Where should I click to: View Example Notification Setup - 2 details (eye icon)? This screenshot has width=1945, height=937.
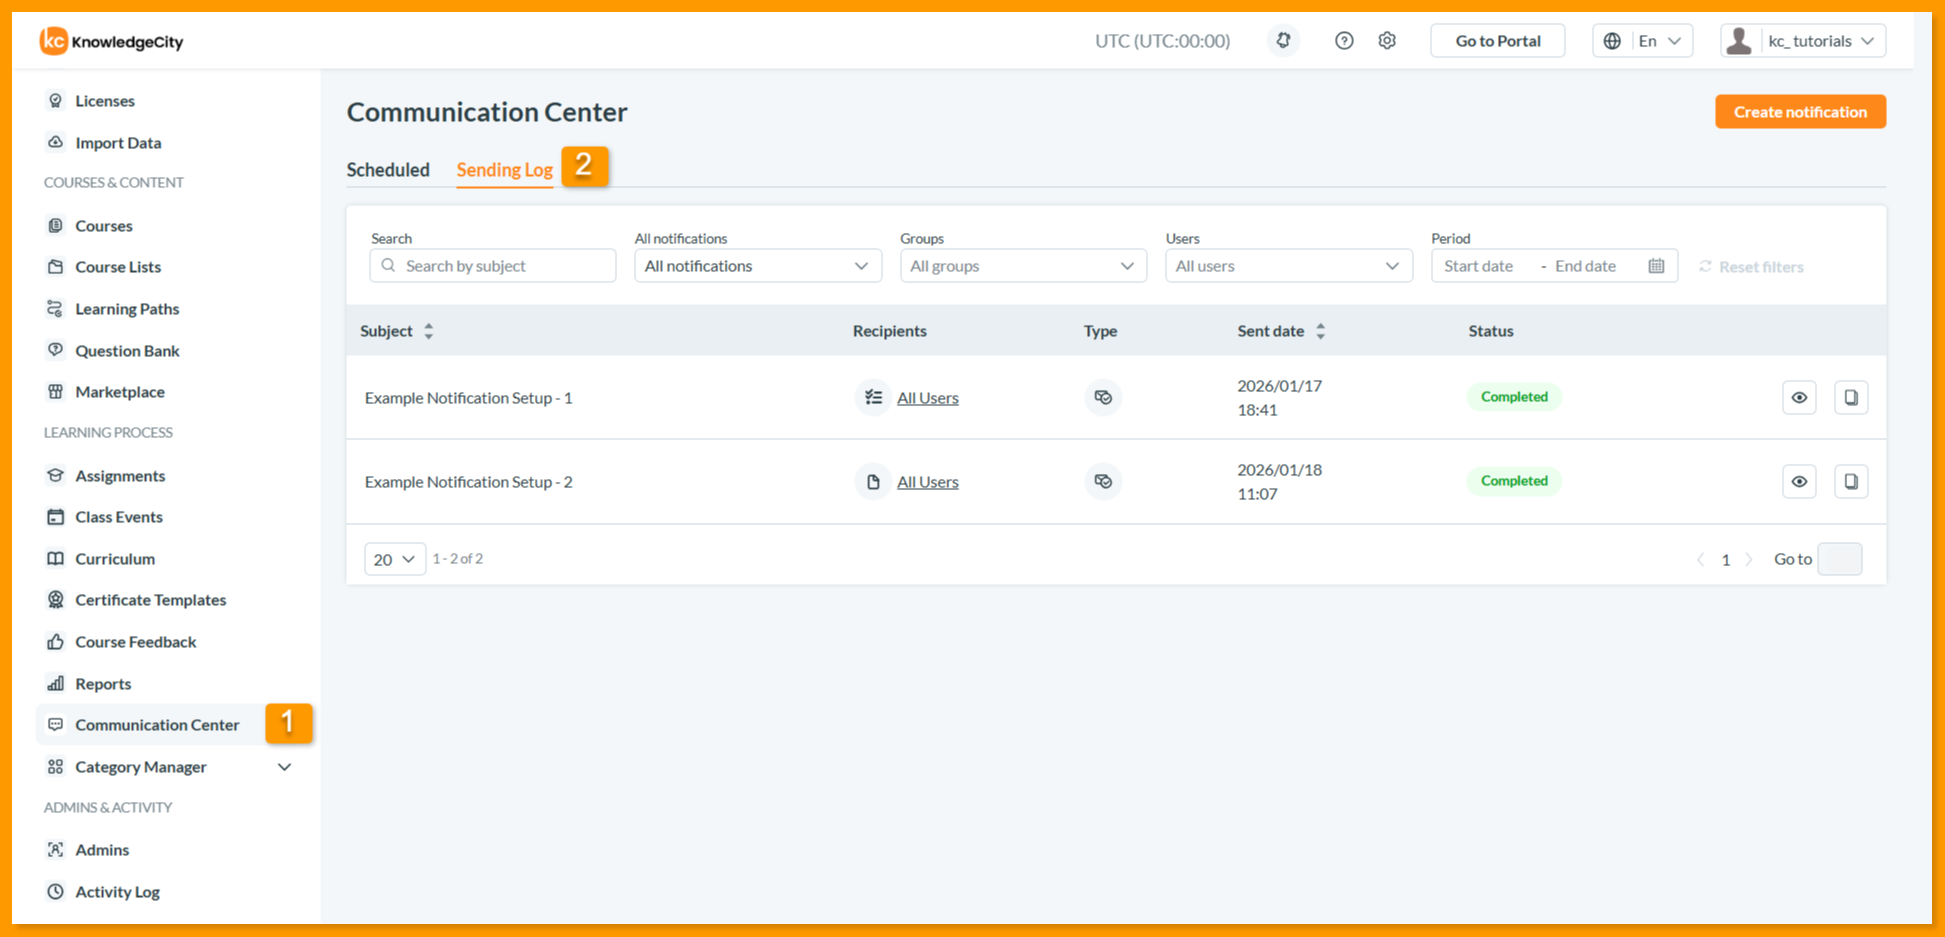tap(1799, 482)
